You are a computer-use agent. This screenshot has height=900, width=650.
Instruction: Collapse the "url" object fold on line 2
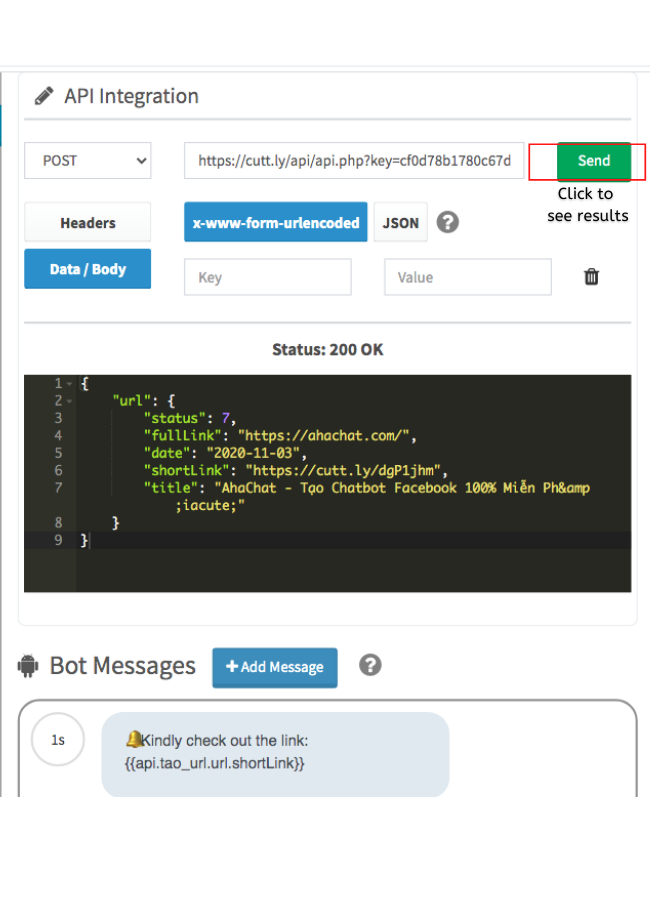[x=69, y=401]
